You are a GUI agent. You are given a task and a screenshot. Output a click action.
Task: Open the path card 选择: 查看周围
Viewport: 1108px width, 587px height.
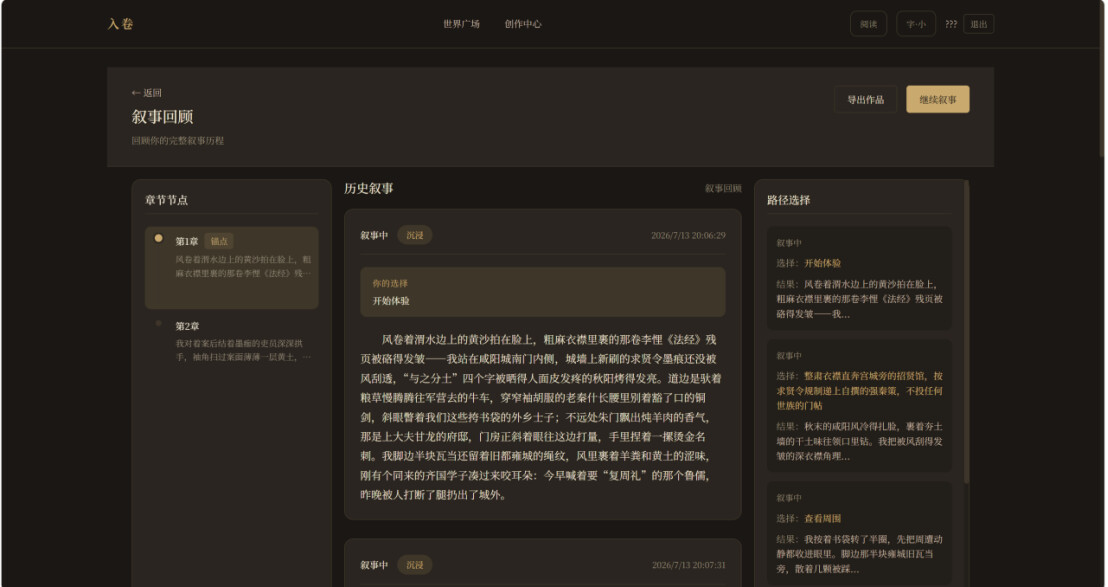[859, 535]
